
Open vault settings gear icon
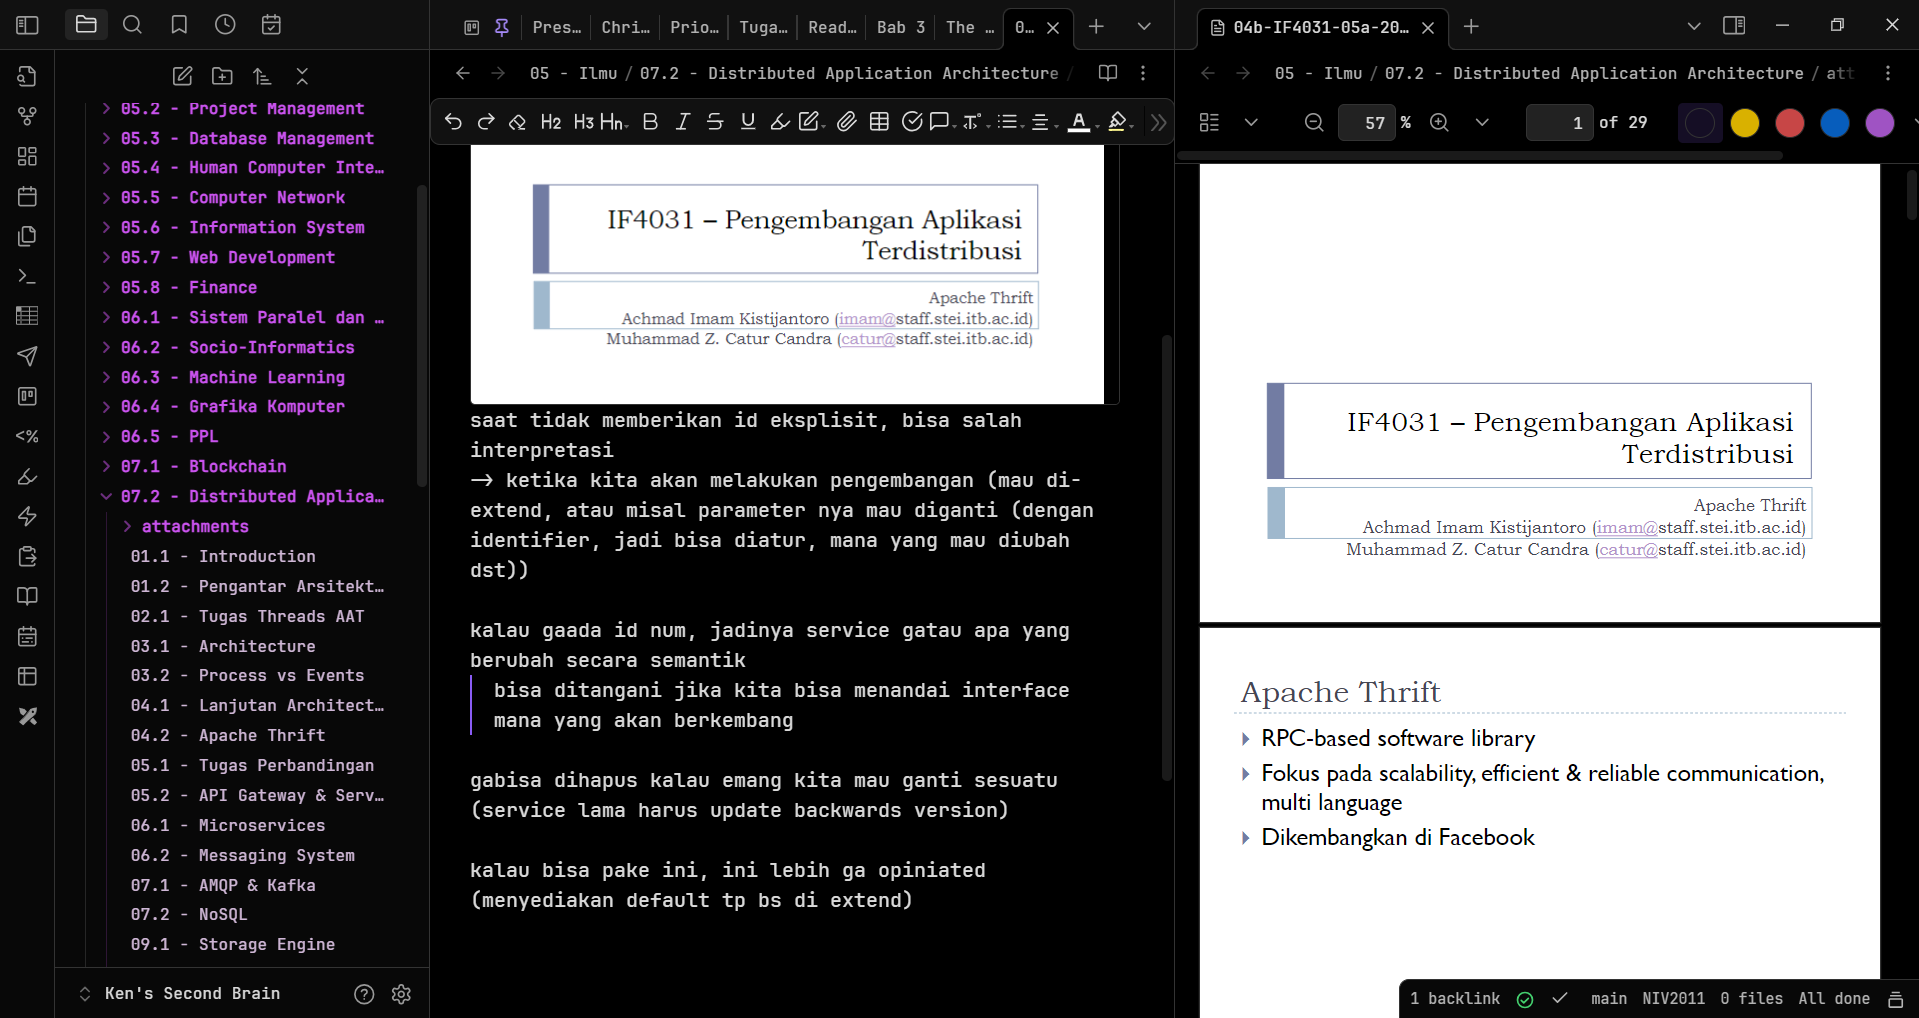[401, 994]
